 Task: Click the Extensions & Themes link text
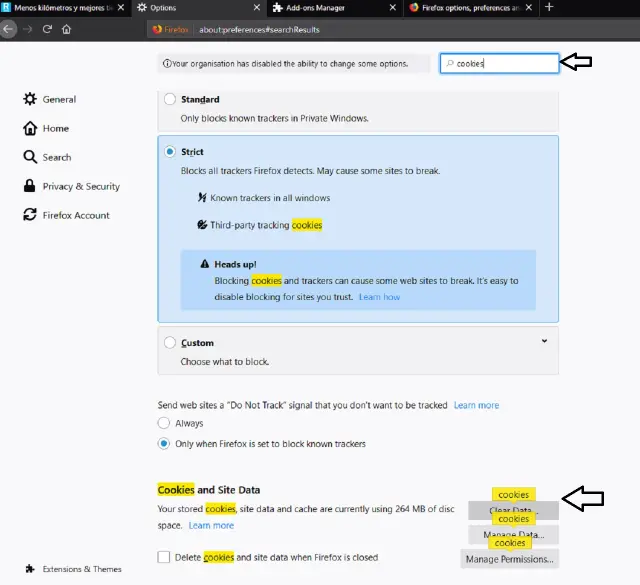coord(82,569)
